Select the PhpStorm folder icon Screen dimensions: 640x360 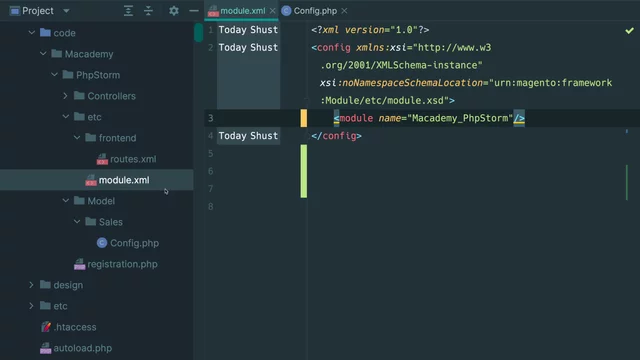(68, 75)
